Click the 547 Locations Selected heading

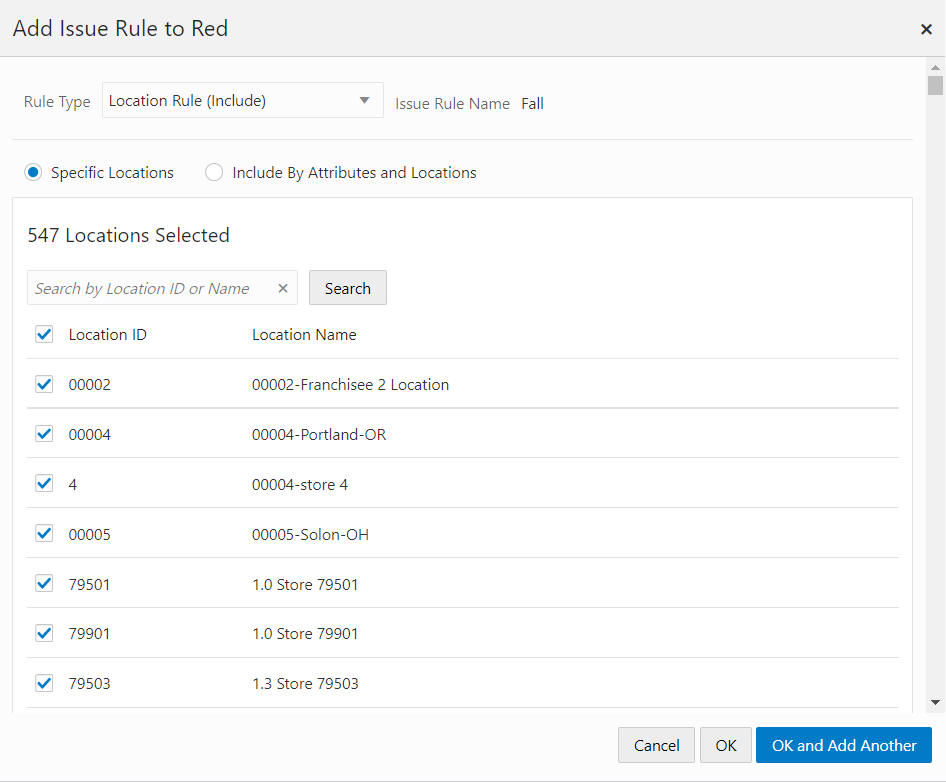(129, 235)
